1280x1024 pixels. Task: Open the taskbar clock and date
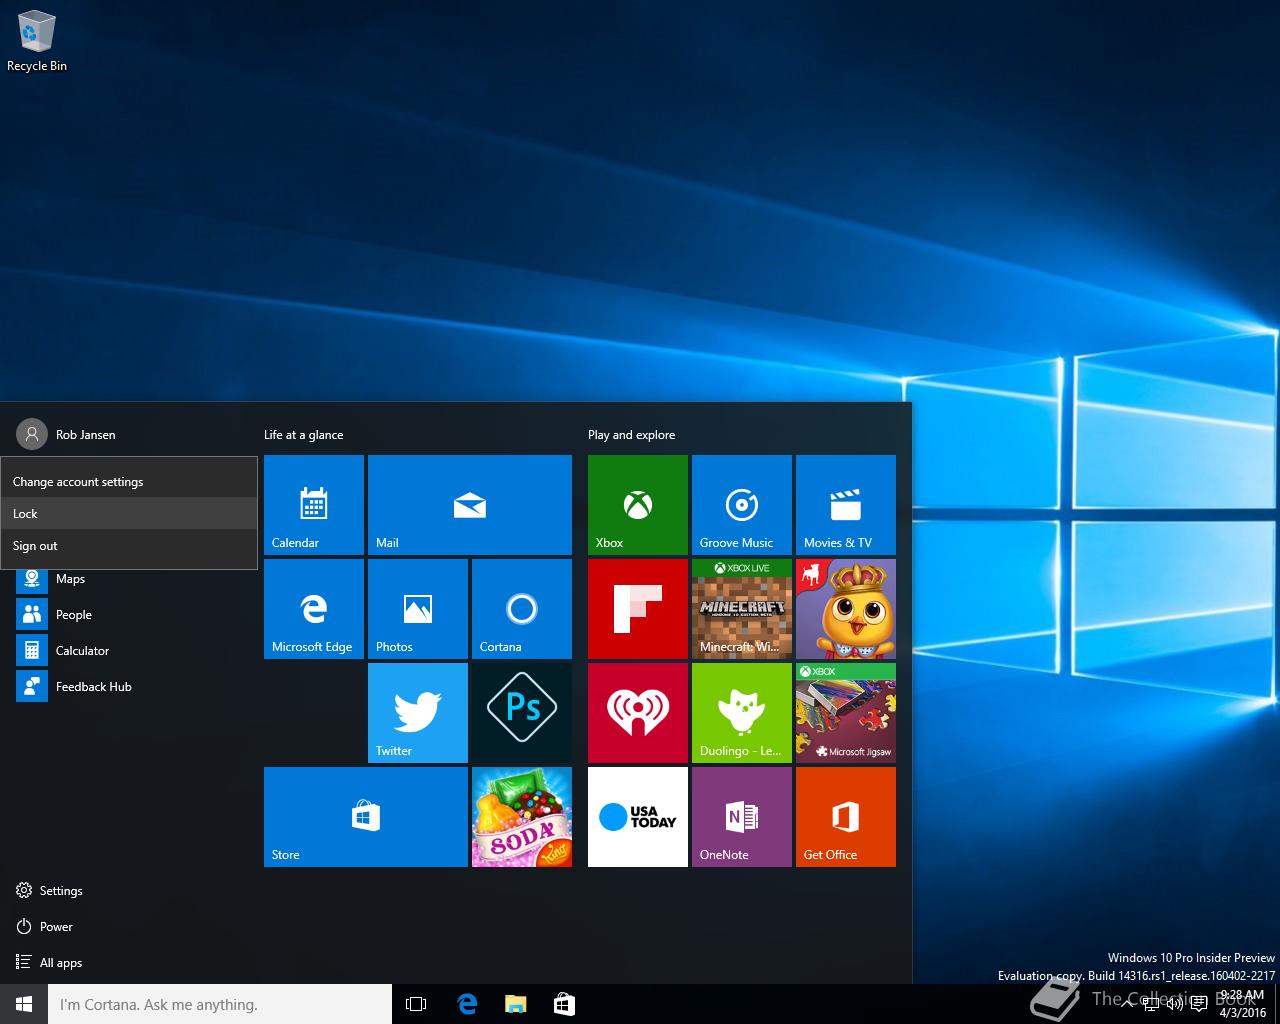pos(1242,1004)
